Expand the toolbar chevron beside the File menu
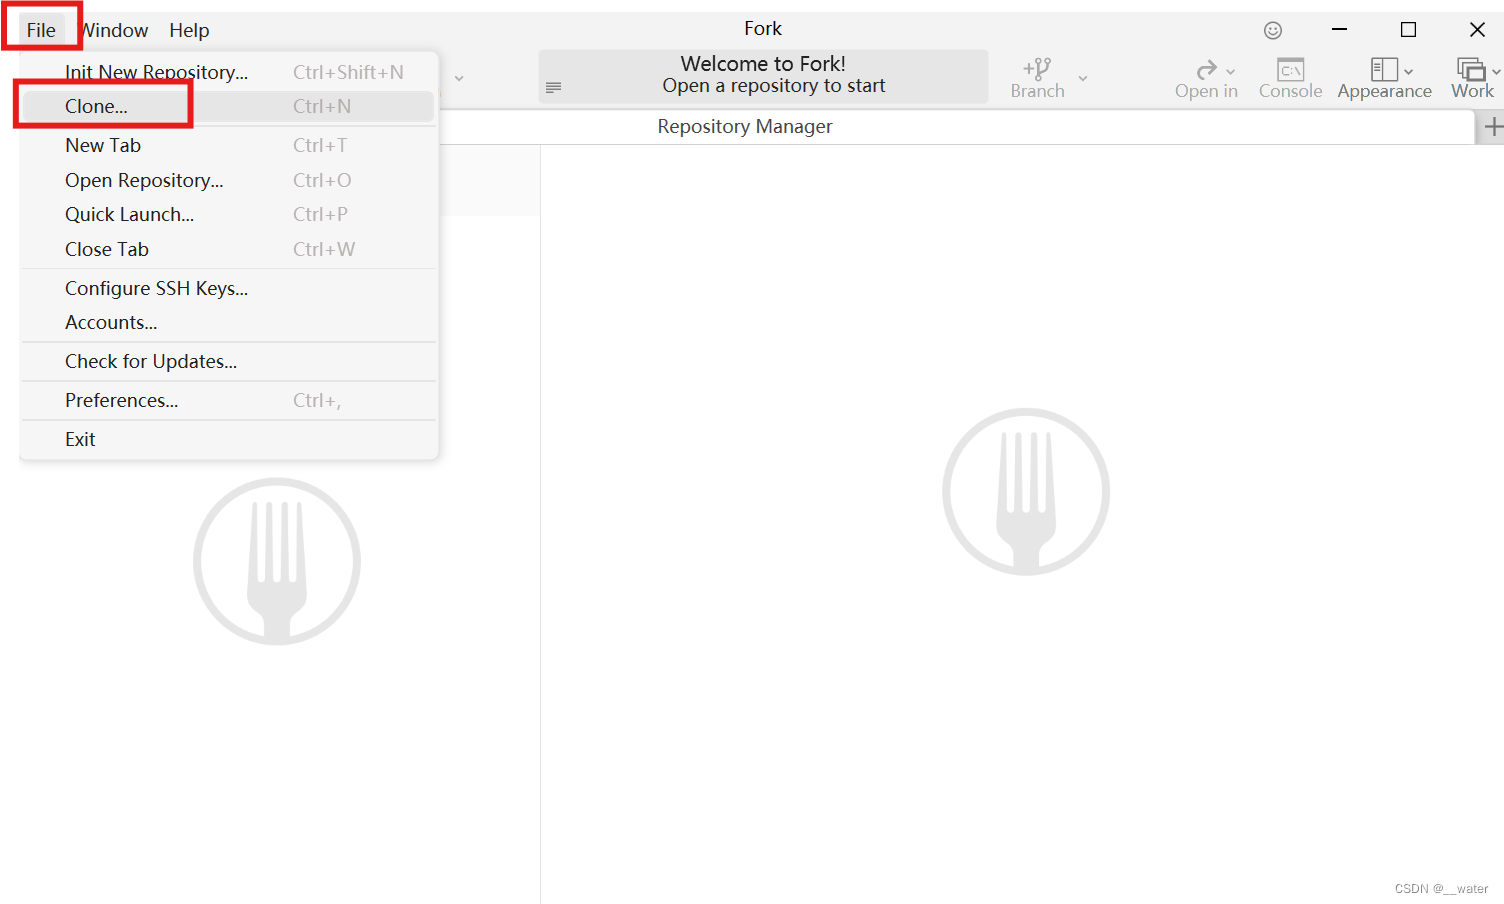The image size is (1504, 904). click(459, 78)
